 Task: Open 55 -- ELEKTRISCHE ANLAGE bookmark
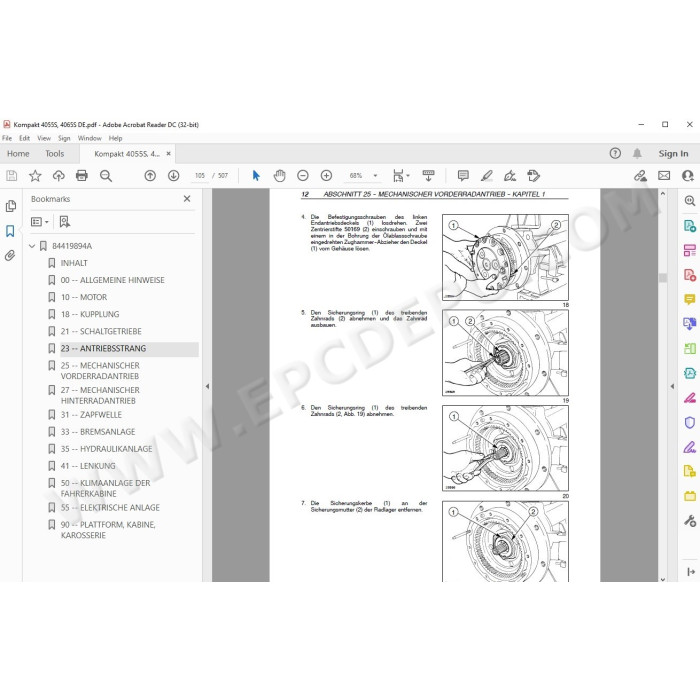[110, 508]
